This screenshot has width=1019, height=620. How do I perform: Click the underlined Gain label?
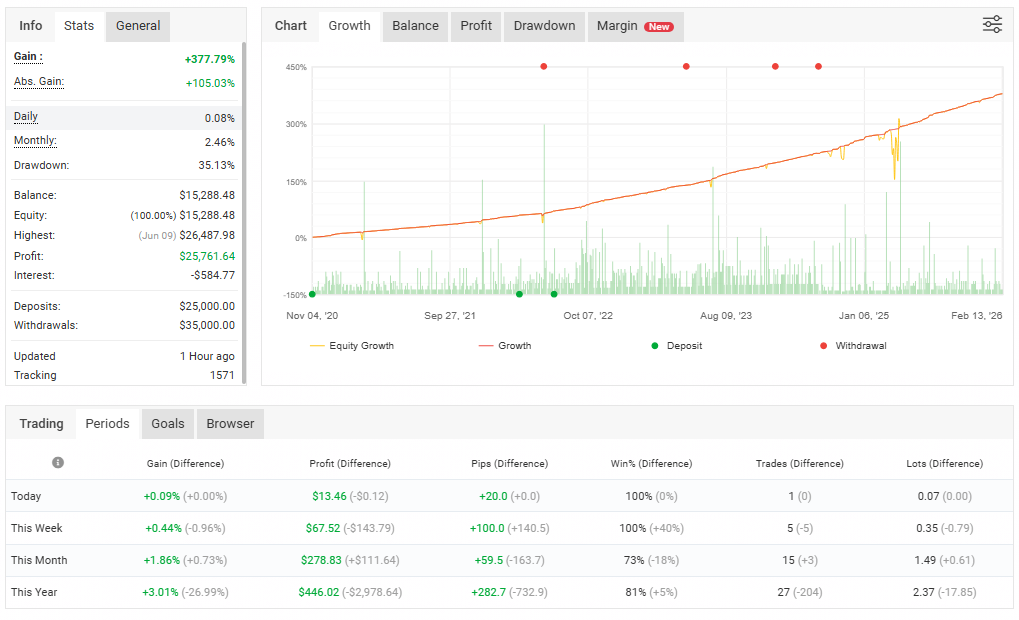coord(28,57)
